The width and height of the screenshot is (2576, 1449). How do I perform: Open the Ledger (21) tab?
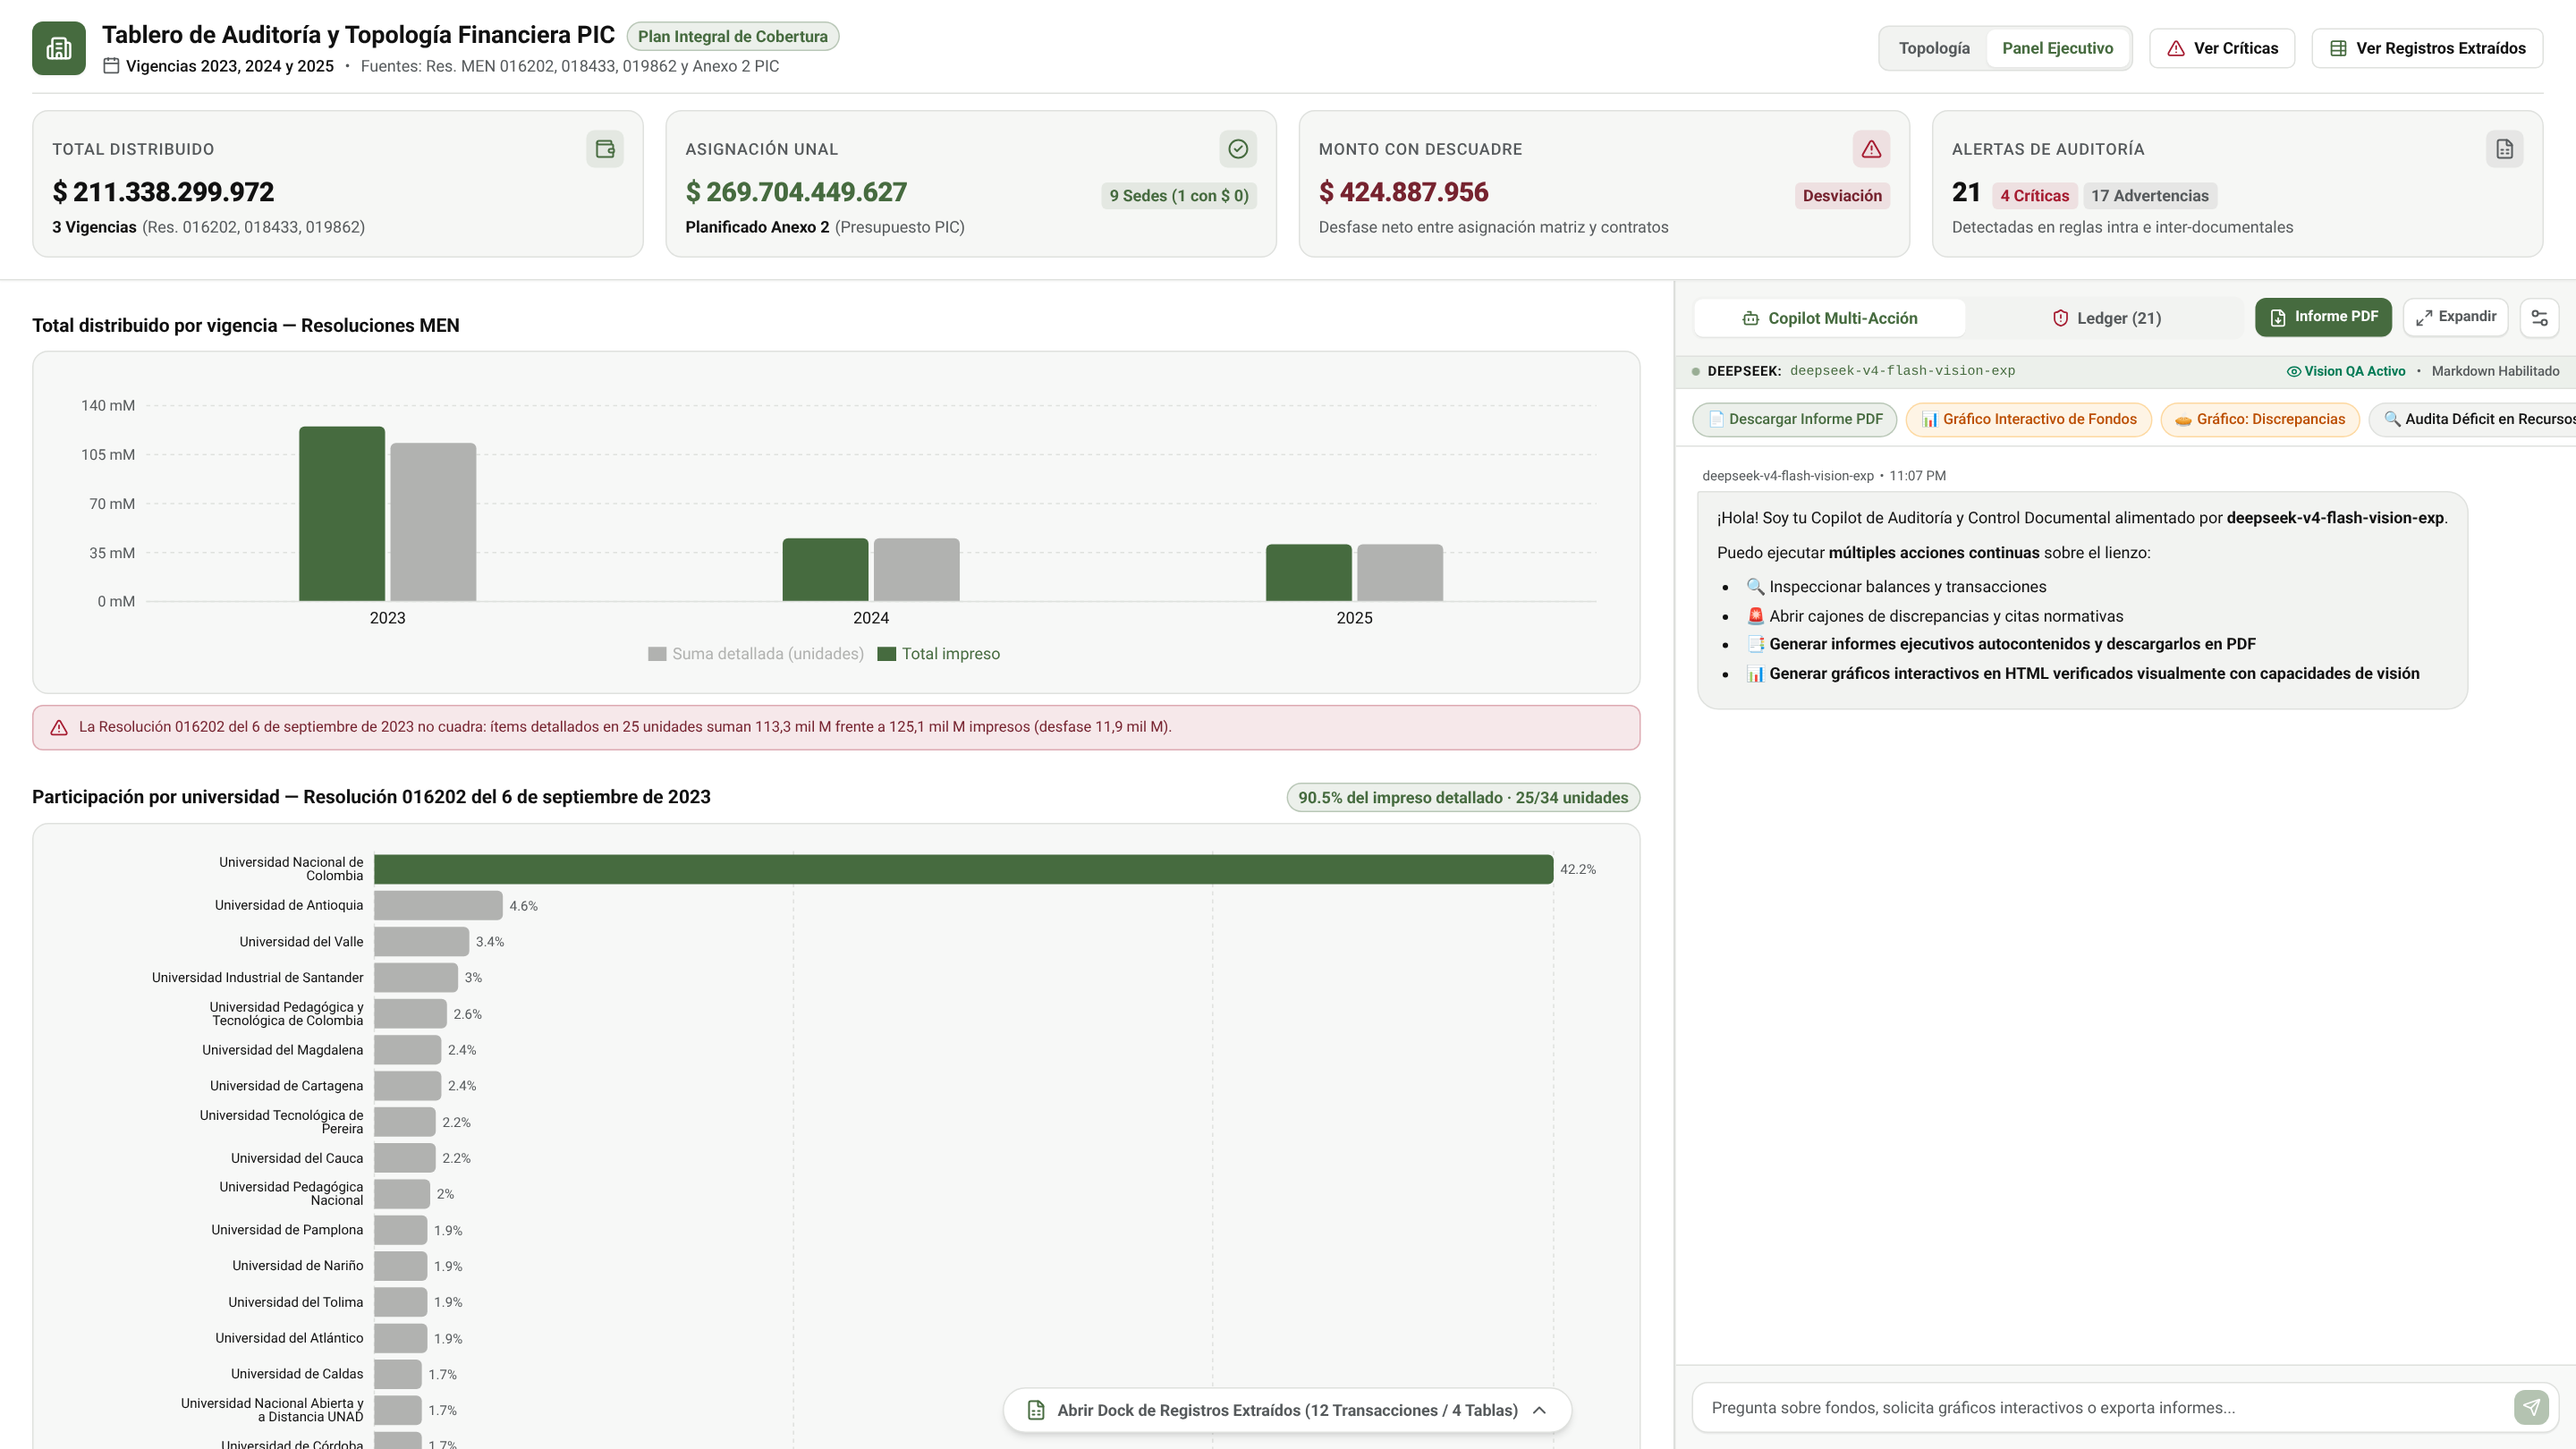click(2105, 318)
